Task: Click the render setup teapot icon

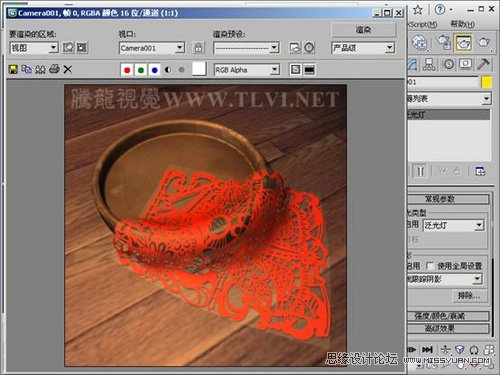Action: [445, 42]
